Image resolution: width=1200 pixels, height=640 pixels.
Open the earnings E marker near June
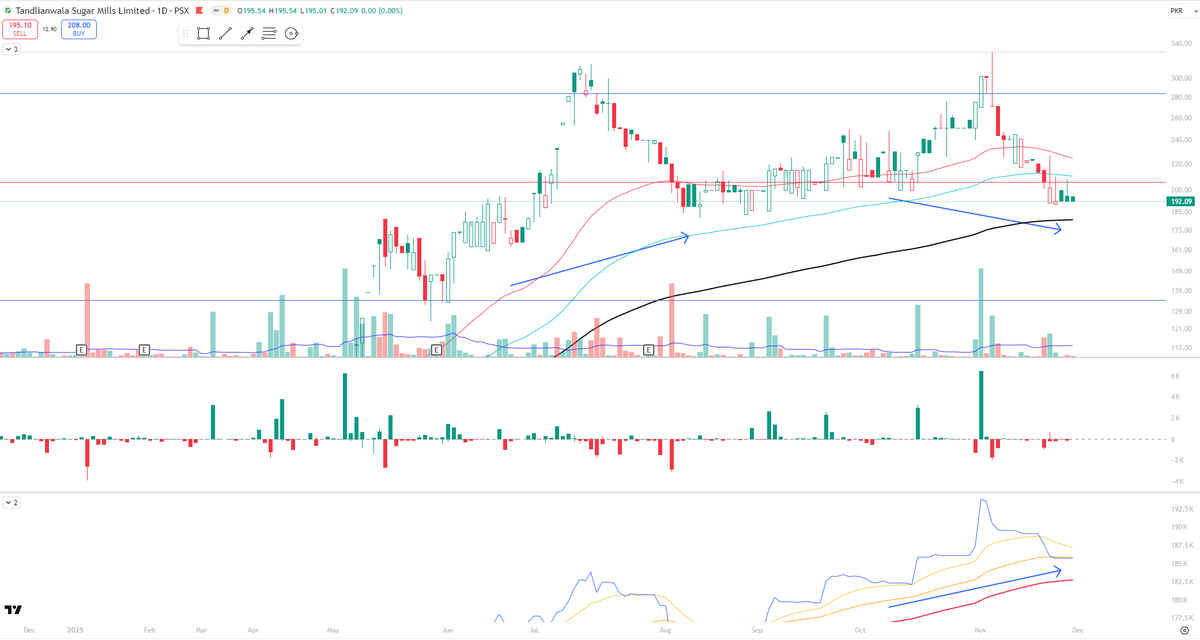click(435, 349)
